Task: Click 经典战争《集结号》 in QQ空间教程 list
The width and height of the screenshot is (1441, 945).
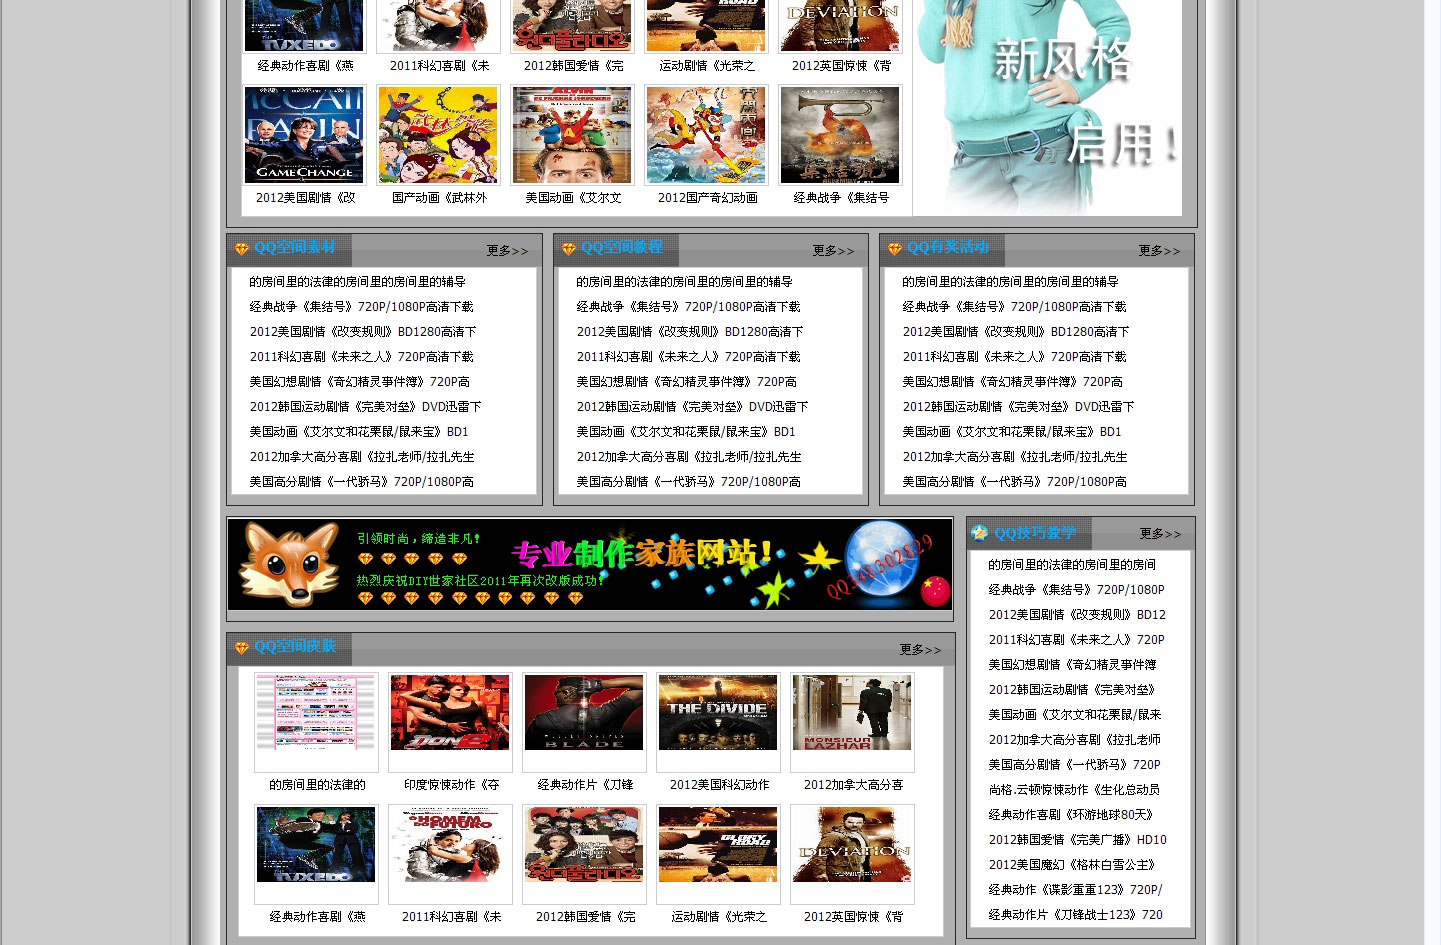Action: (x=688, y=307)
